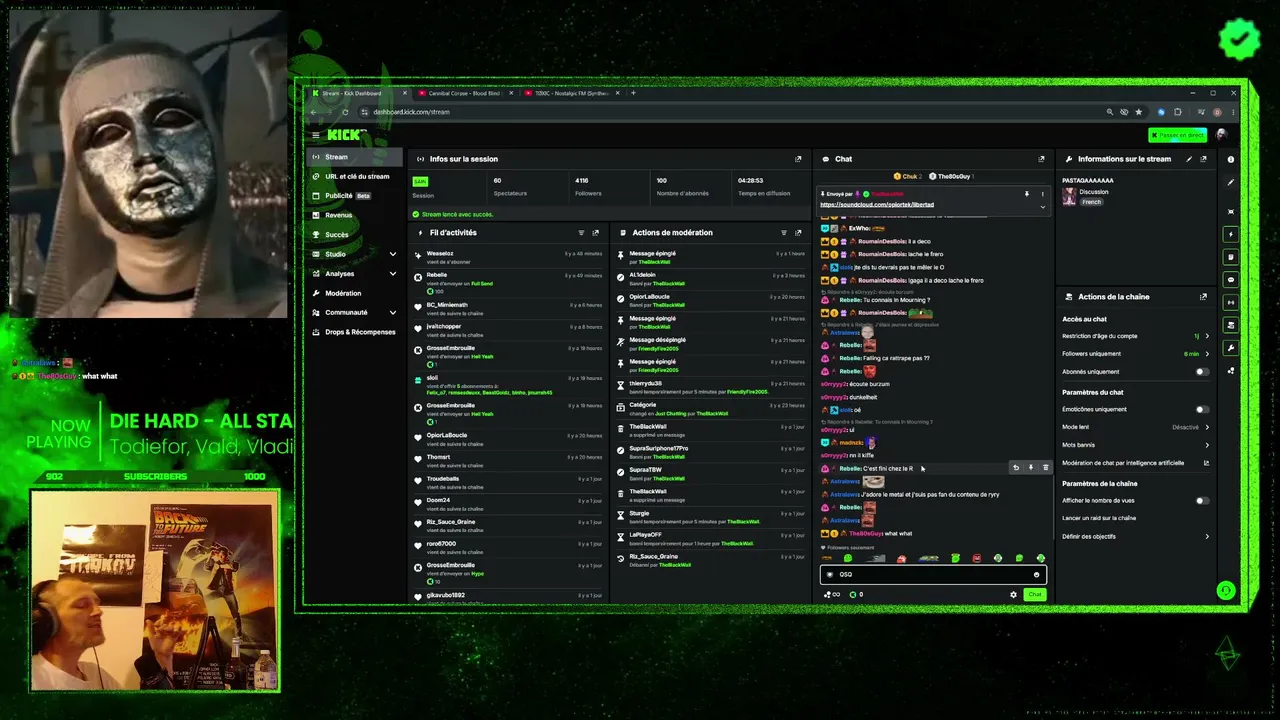Open Modération de chat par intelligence artificielle
The height and width of the screenshot is (720, 1280).
coord(1135,463)
